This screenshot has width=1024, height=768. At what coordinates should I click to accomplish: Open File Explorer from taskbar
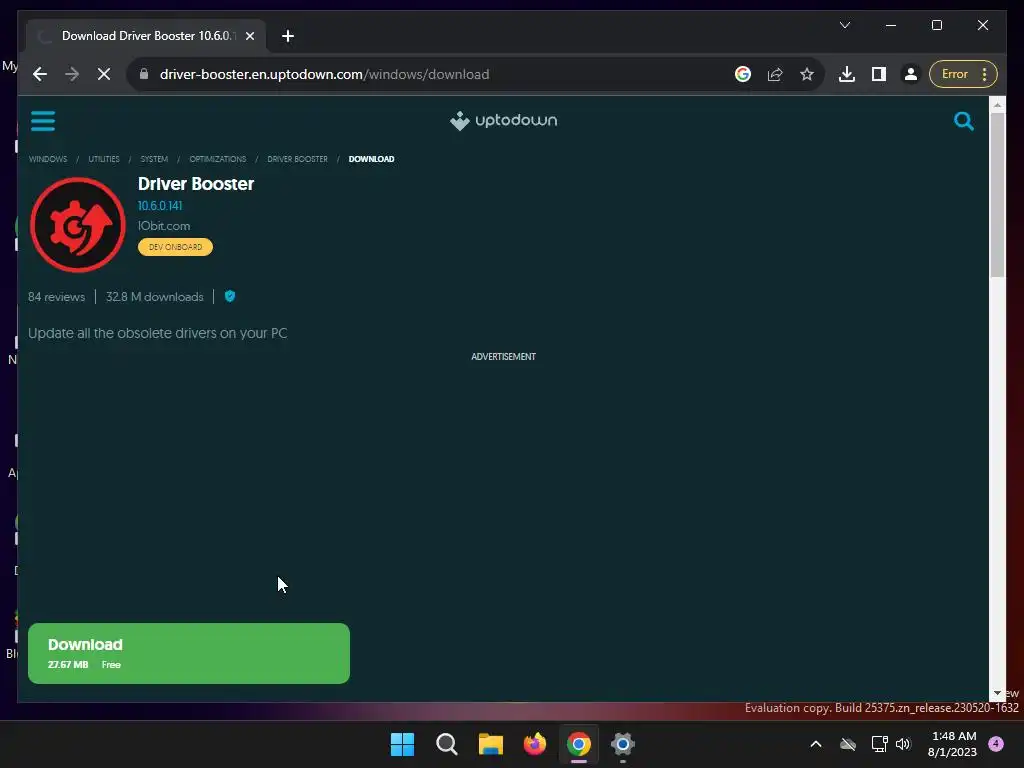click(x=490, y=744)
